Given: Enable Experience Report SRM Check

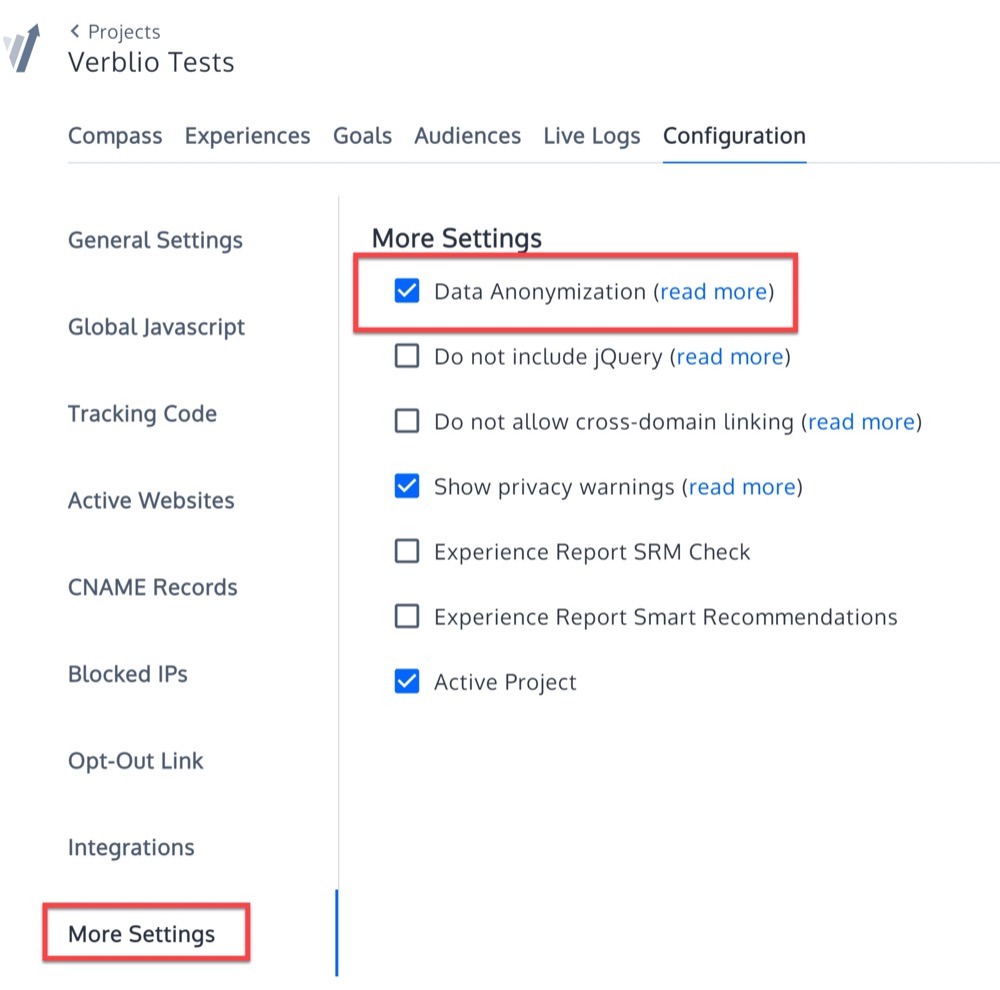Looking at the screenshot, I should pos(406,551).
